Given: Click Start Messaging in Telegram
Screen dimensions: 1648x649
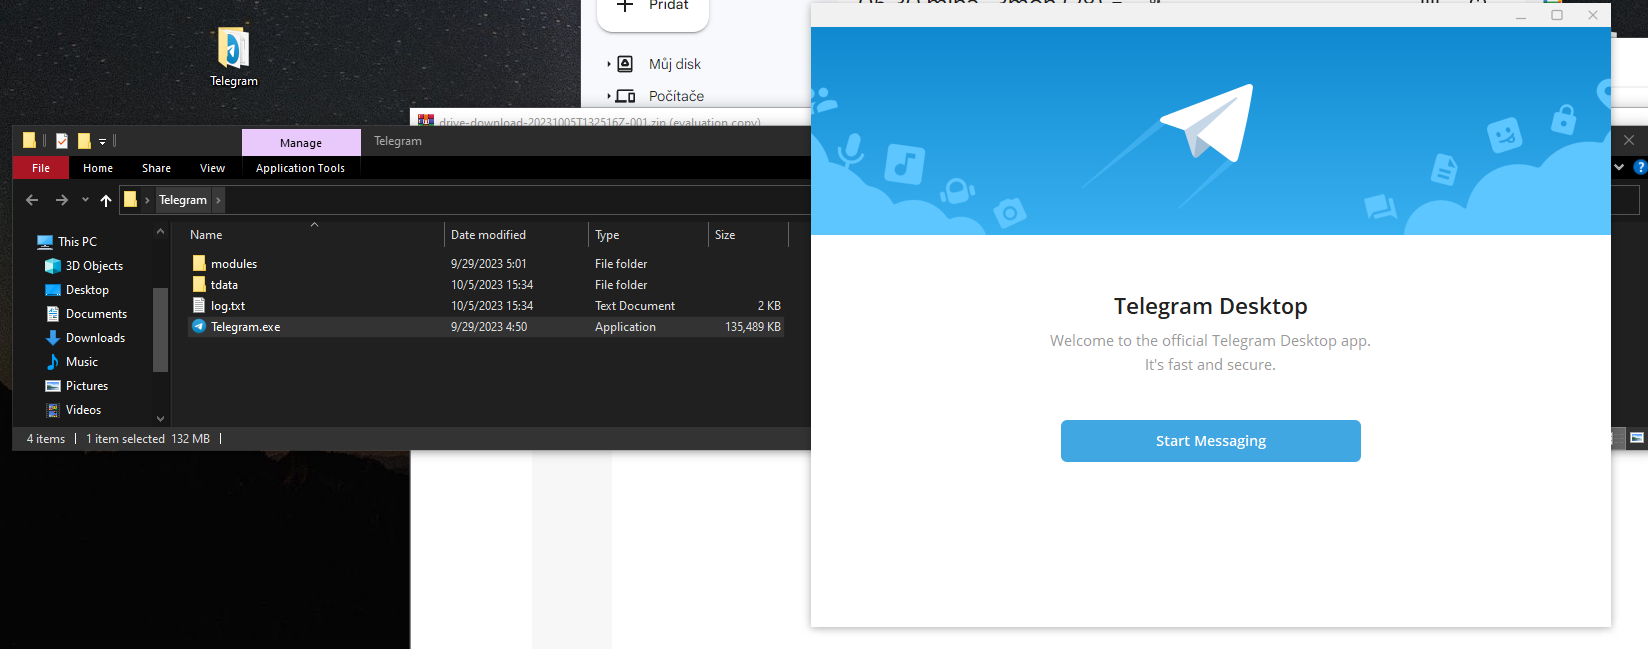Looking at the screenshot, I should click(1211, 441).
